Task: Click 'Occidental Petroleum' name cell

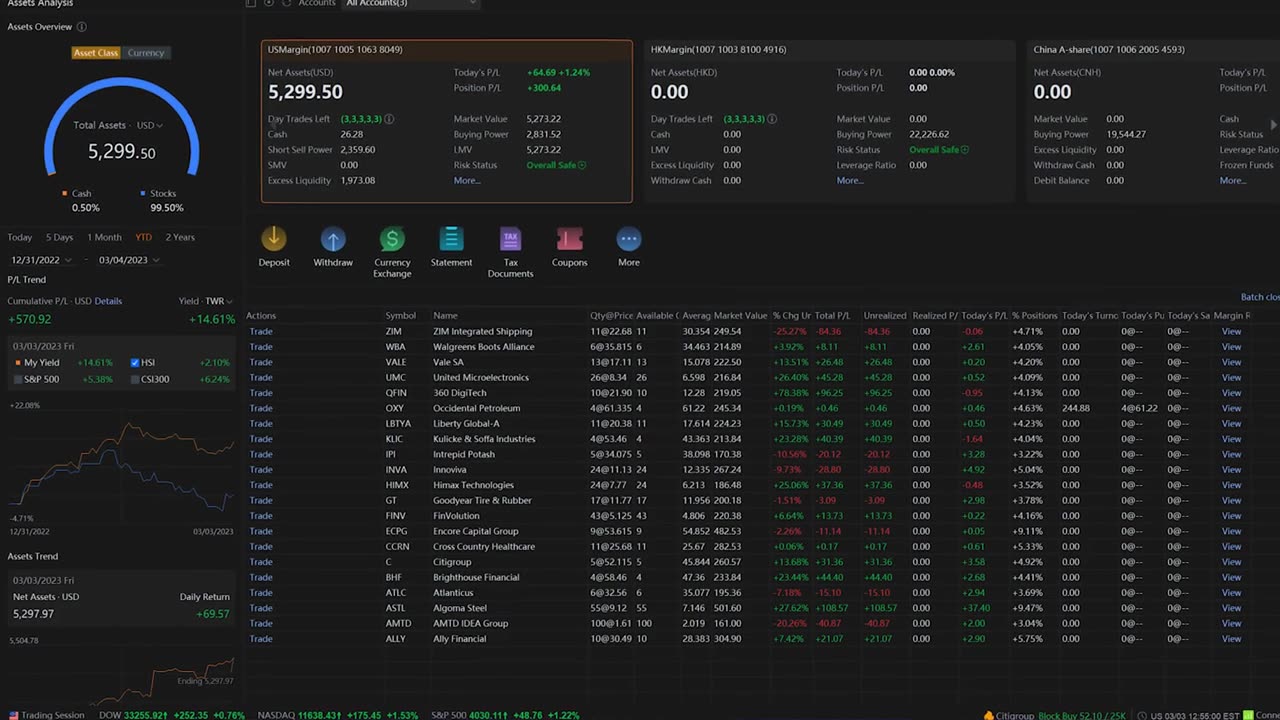Action: 477,408
